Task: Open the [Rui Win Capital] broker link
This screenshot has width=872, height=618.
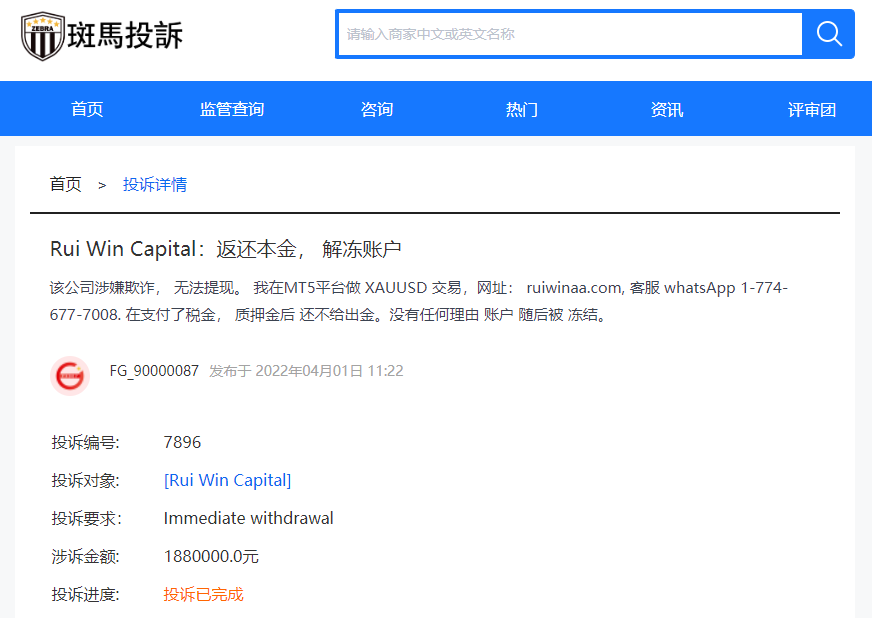Action: click(x=227, y=480)
